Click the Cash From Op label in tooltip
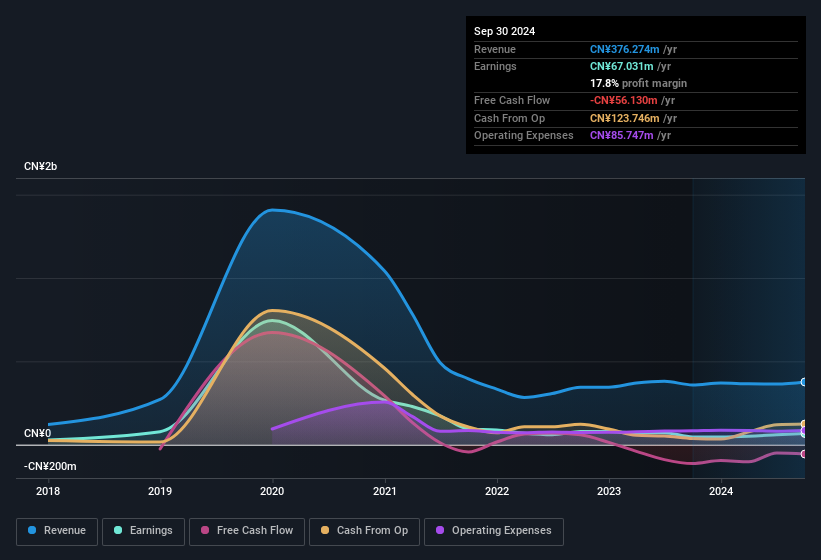 click(x=509, y=118)
